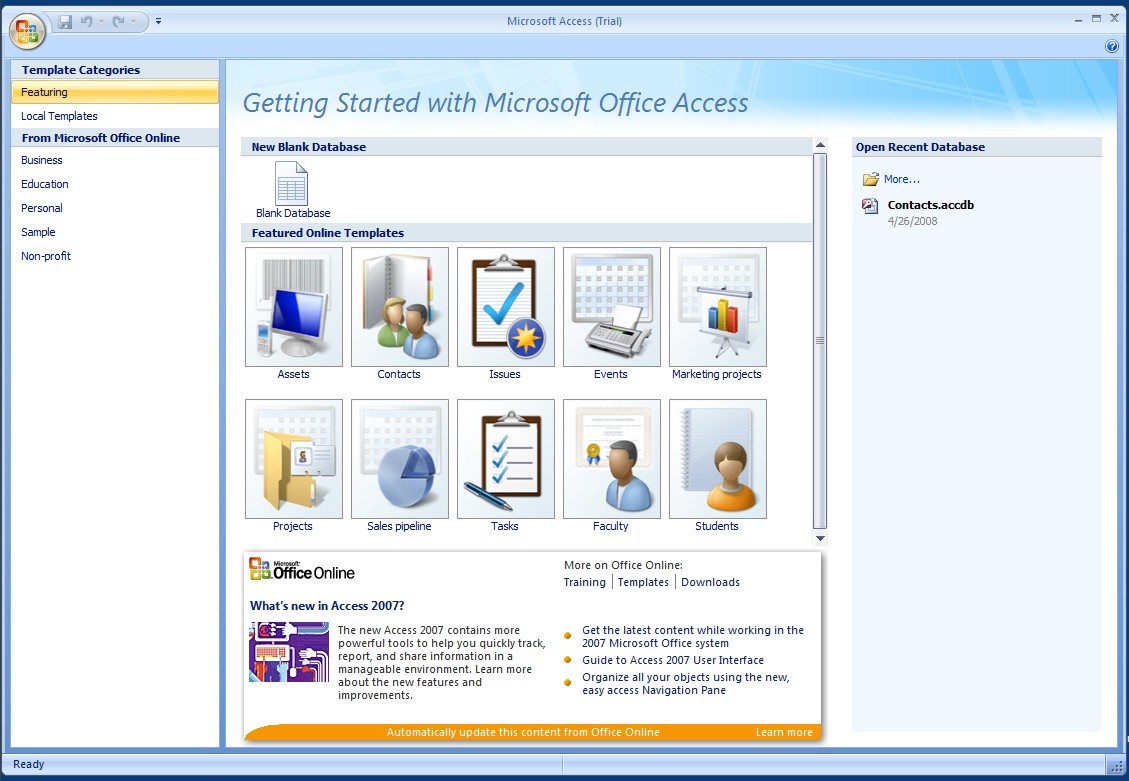
Task: Select the Contacts template icon
Action: 400,307
